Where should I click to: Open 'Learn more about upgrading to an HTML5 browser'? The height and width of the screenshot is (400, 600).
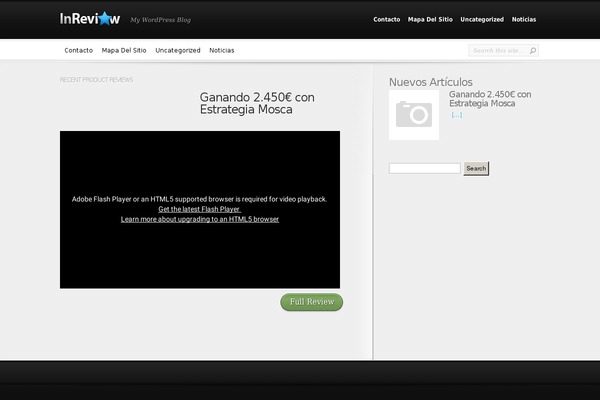point(200,219)
